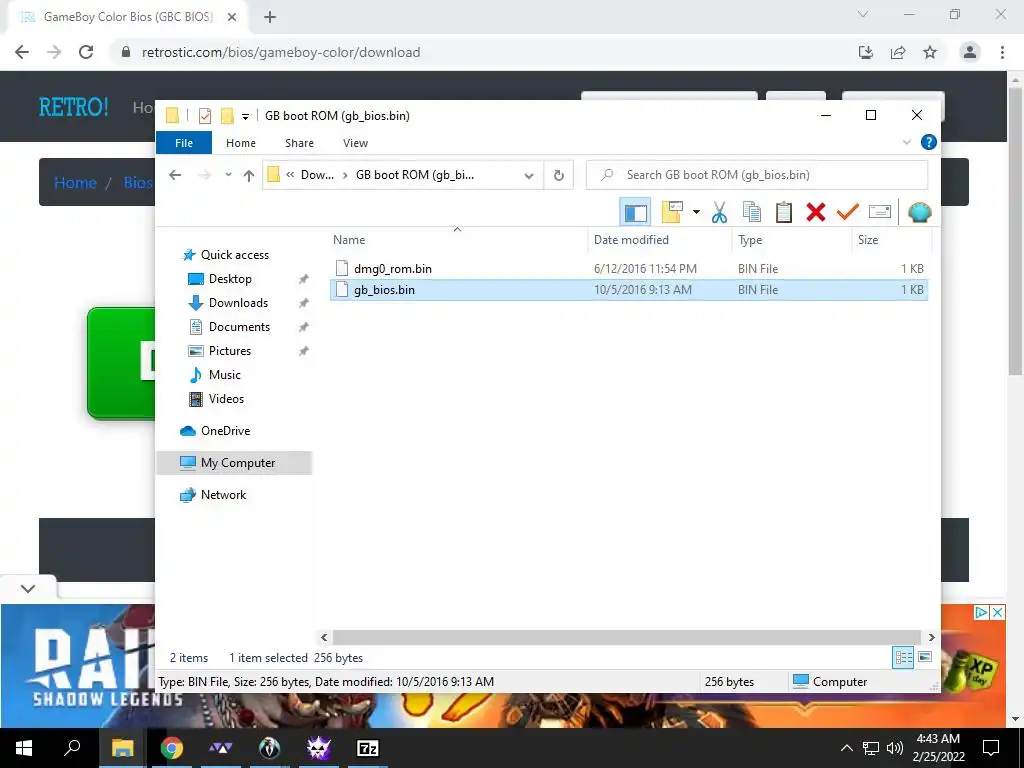Open Explorer help question mark icon
Screen dimensions: 1024x768
point(928,142)
